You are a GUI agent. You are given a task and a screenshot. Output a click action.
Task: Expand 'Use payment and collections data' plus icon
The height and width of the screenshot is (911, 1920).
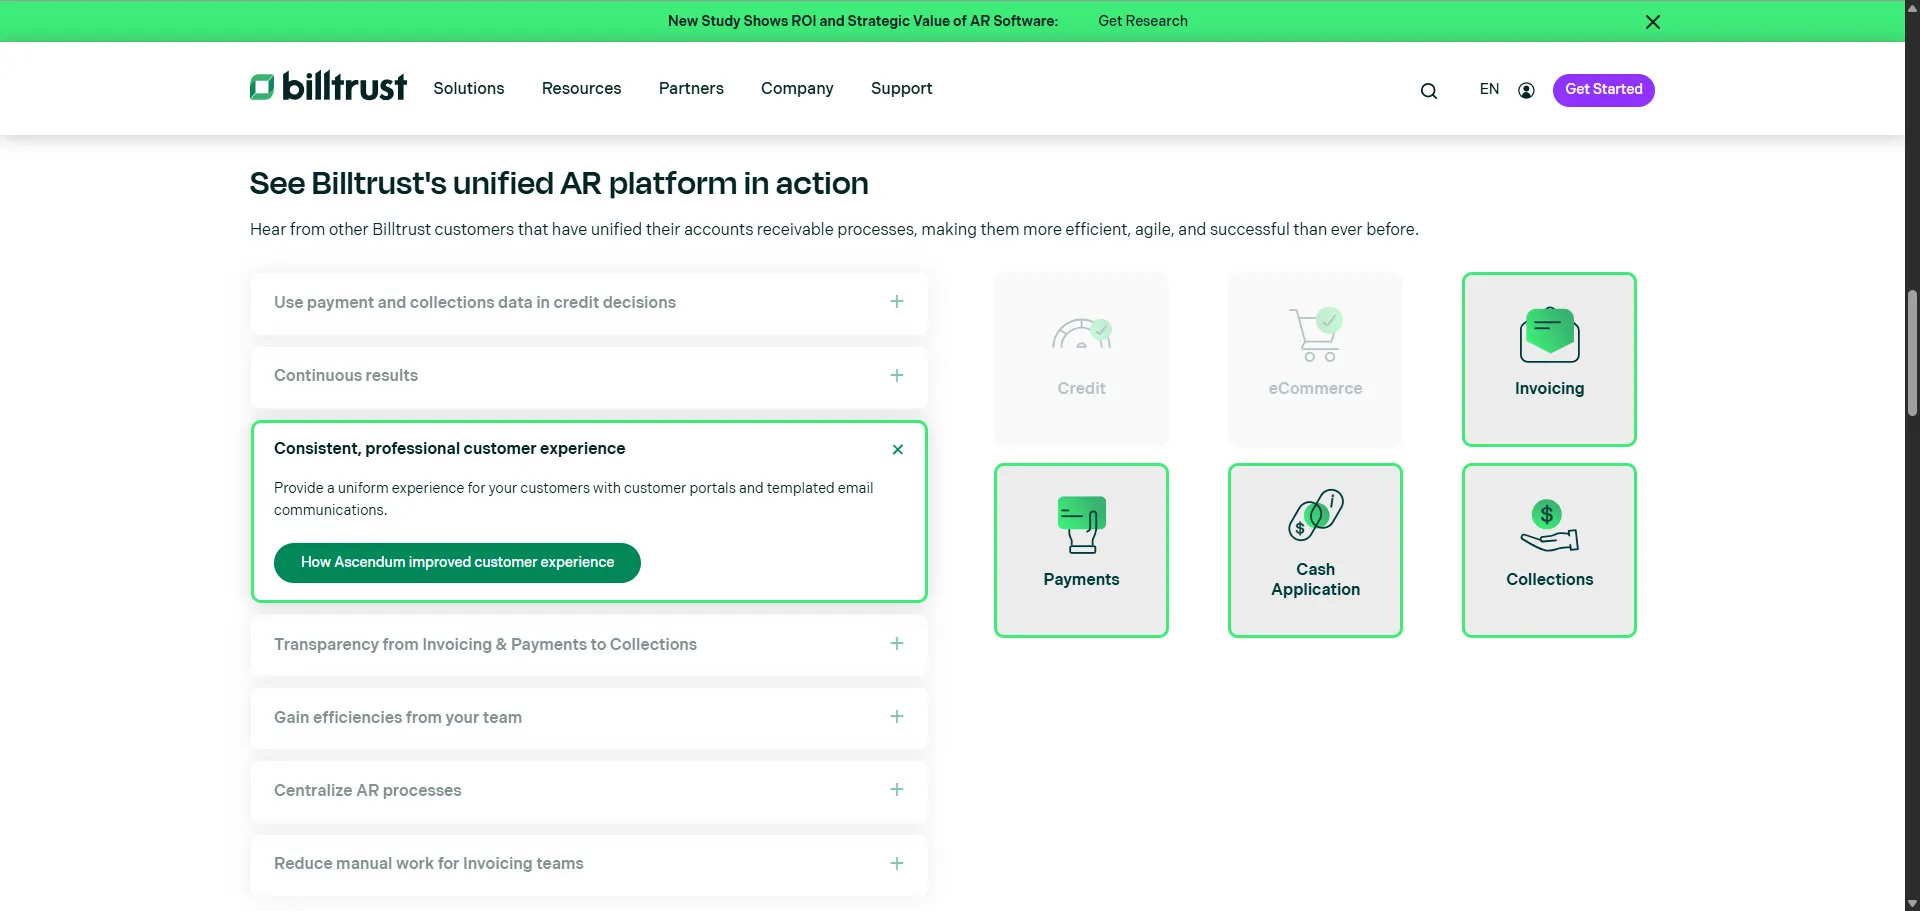coord(897,302)
